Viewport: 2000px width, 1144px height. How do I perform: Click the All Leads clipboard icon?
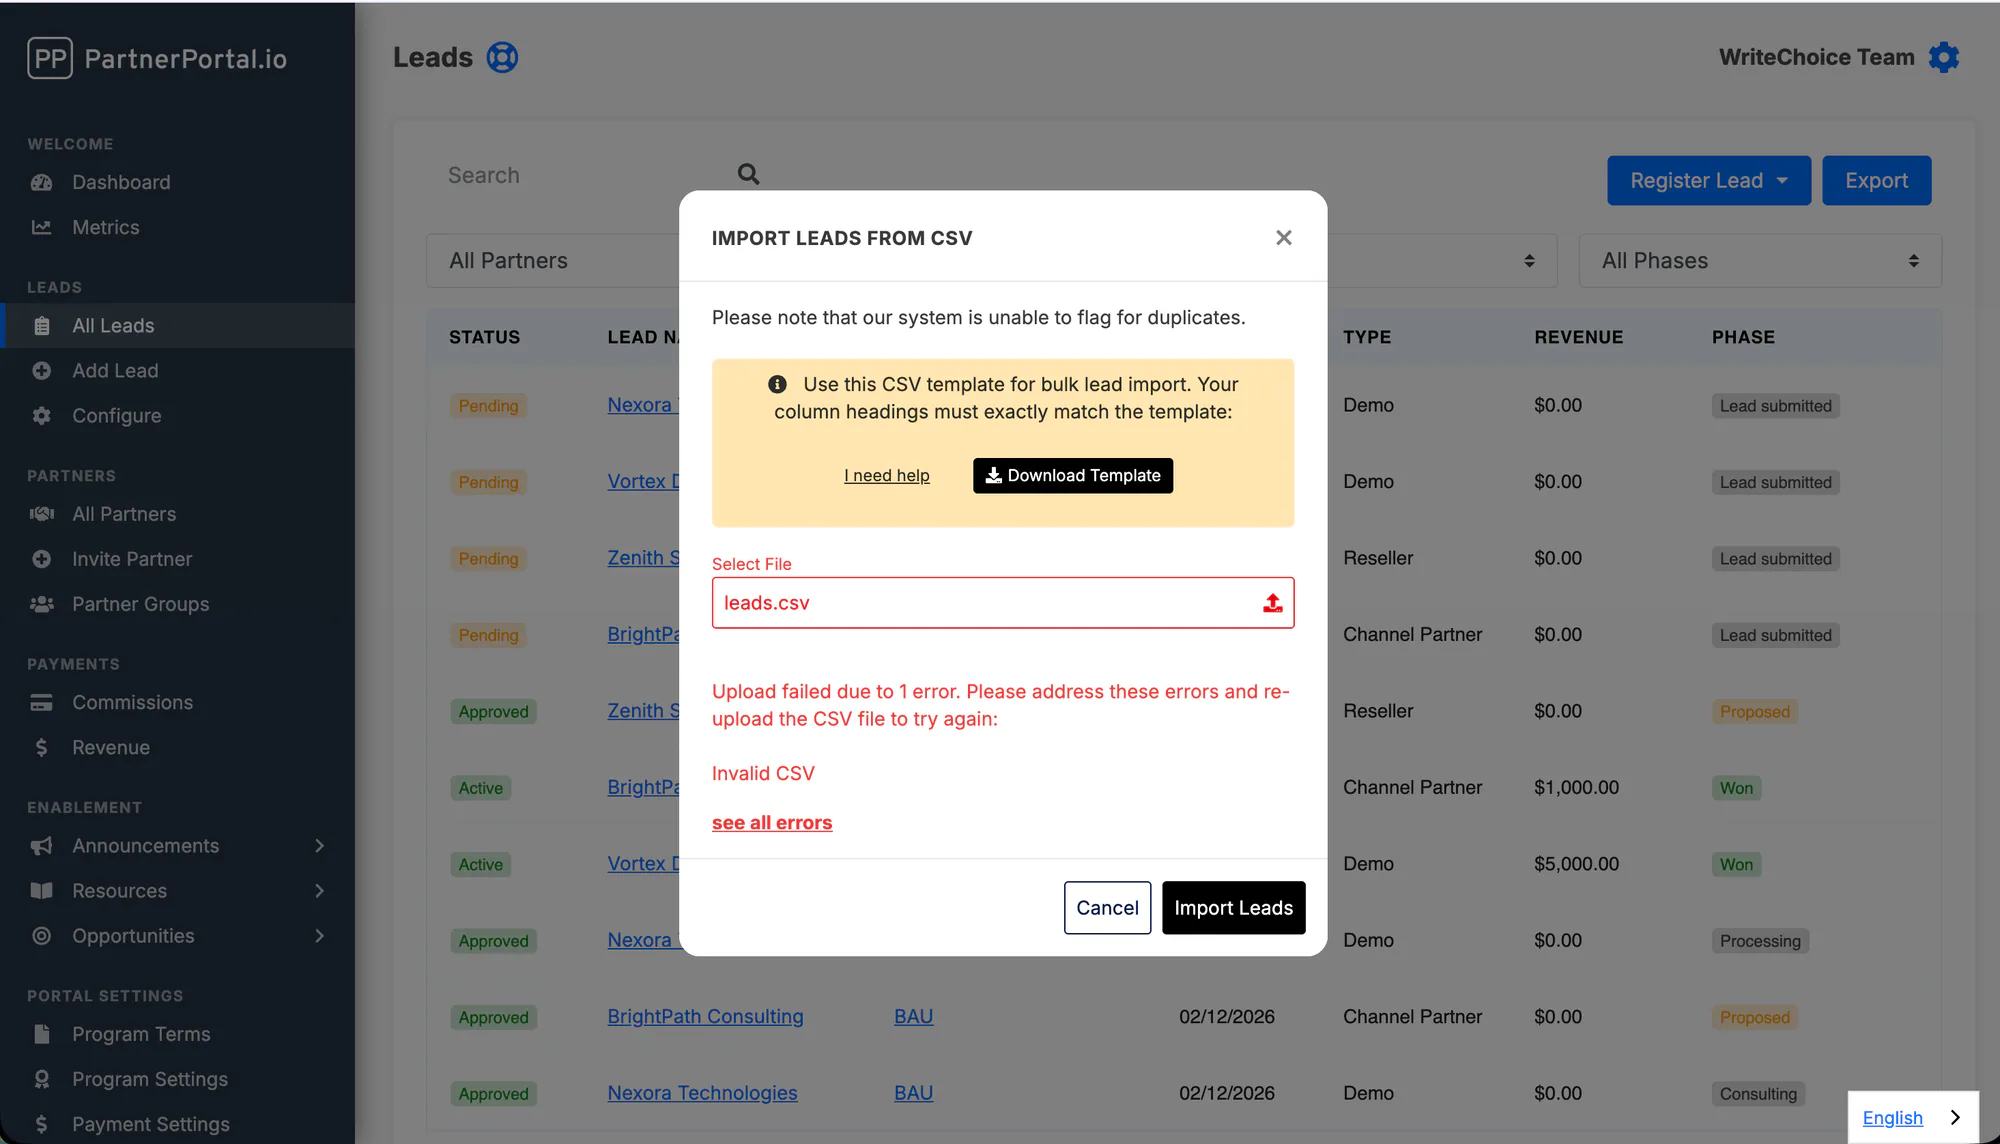click(42, 326)
